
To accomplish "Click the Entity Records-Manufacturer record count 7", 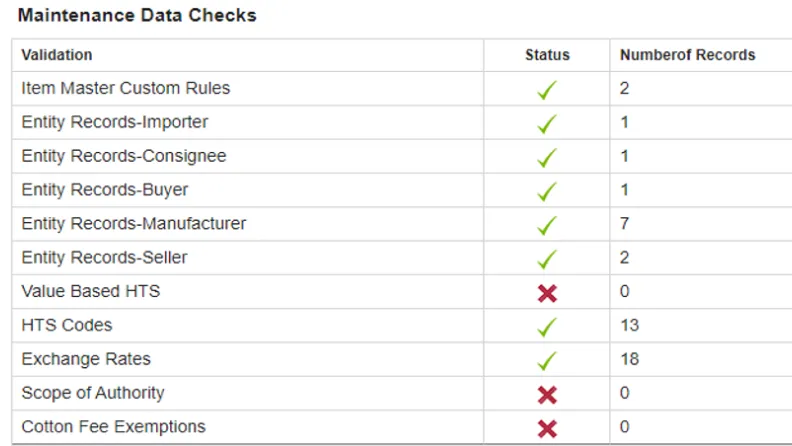I will 625,223.
